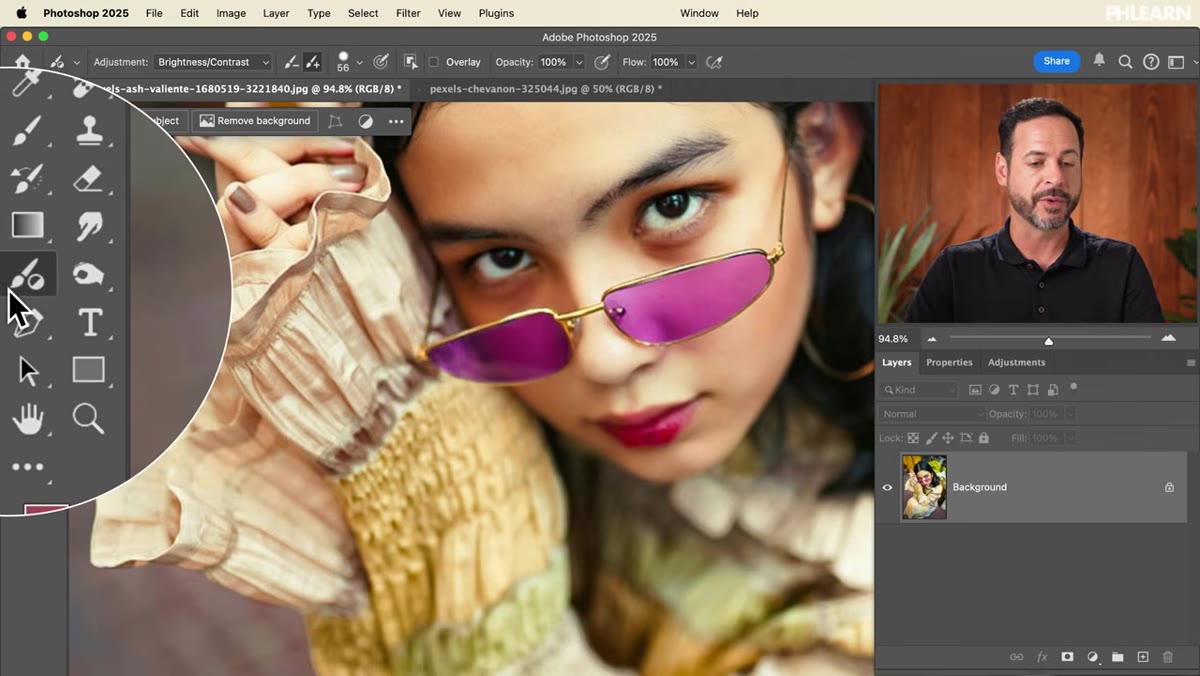This screenshot has width=1200, height=676.
Task: Choose add to adjustment brush mode
Action: tap(313, 62)
